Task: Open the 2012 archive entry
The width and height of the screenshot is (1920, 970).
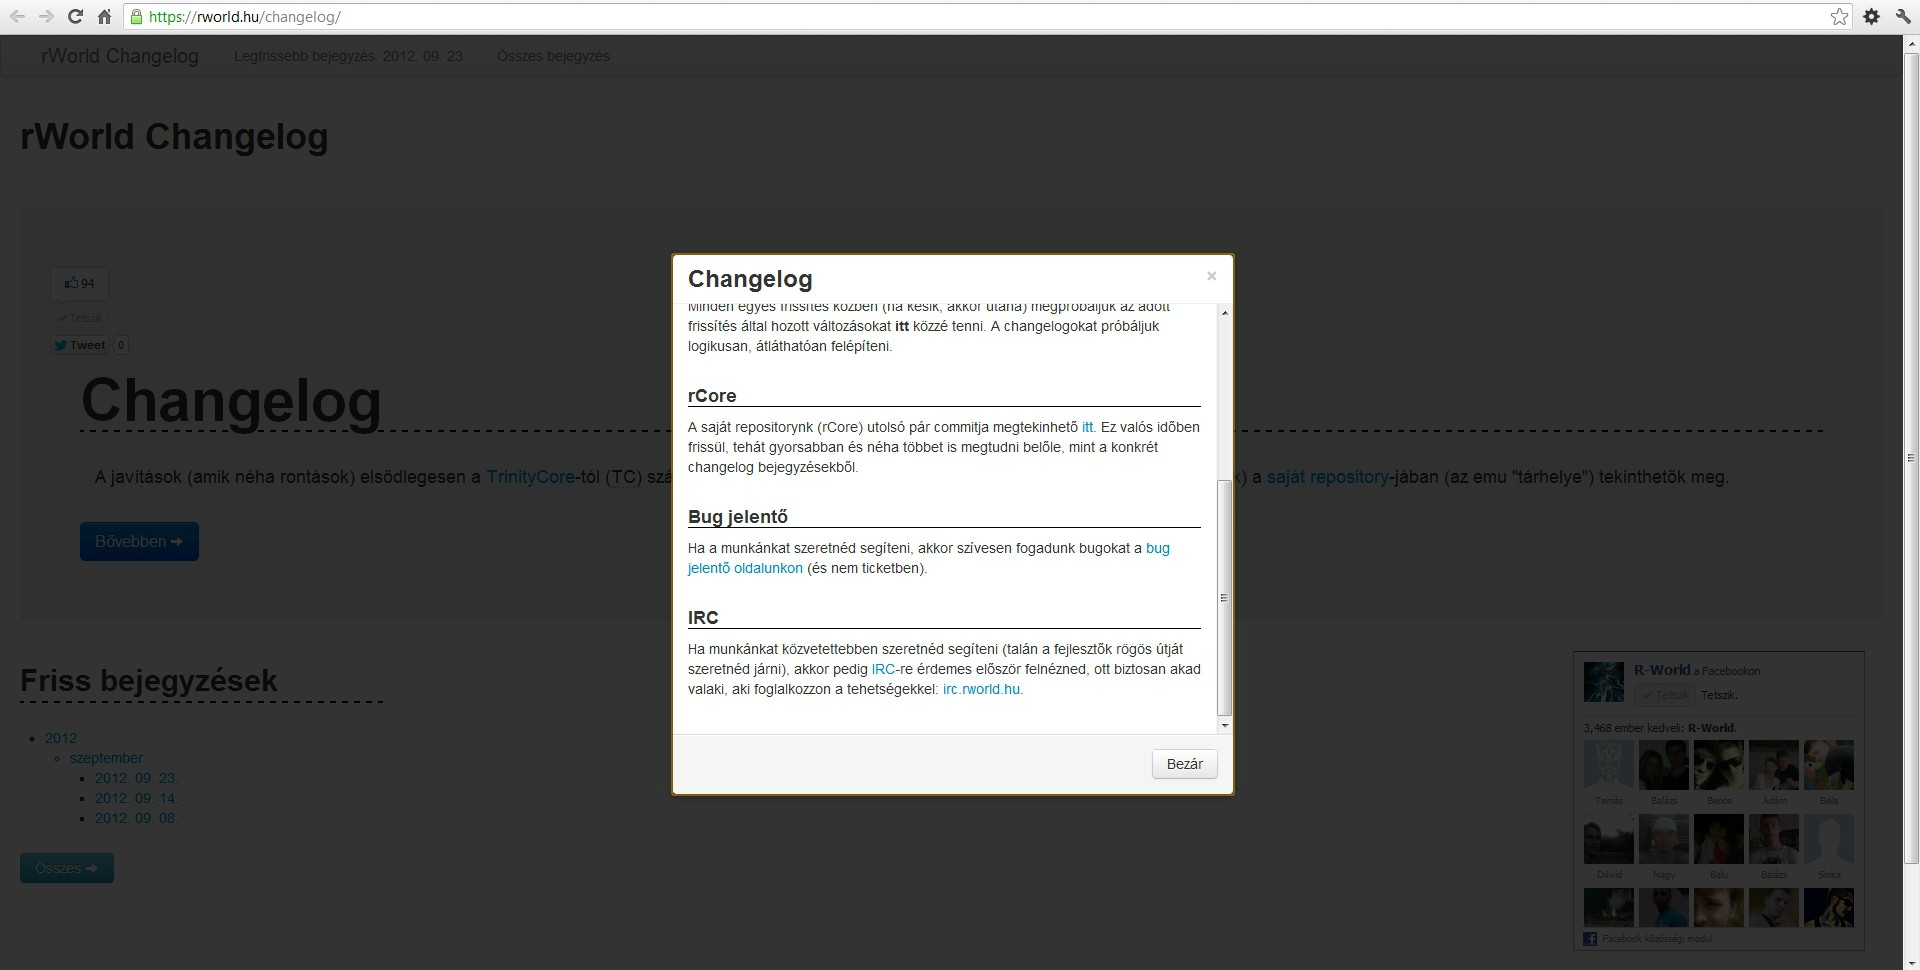Action: pyautogui.click(x=61, y=738)
